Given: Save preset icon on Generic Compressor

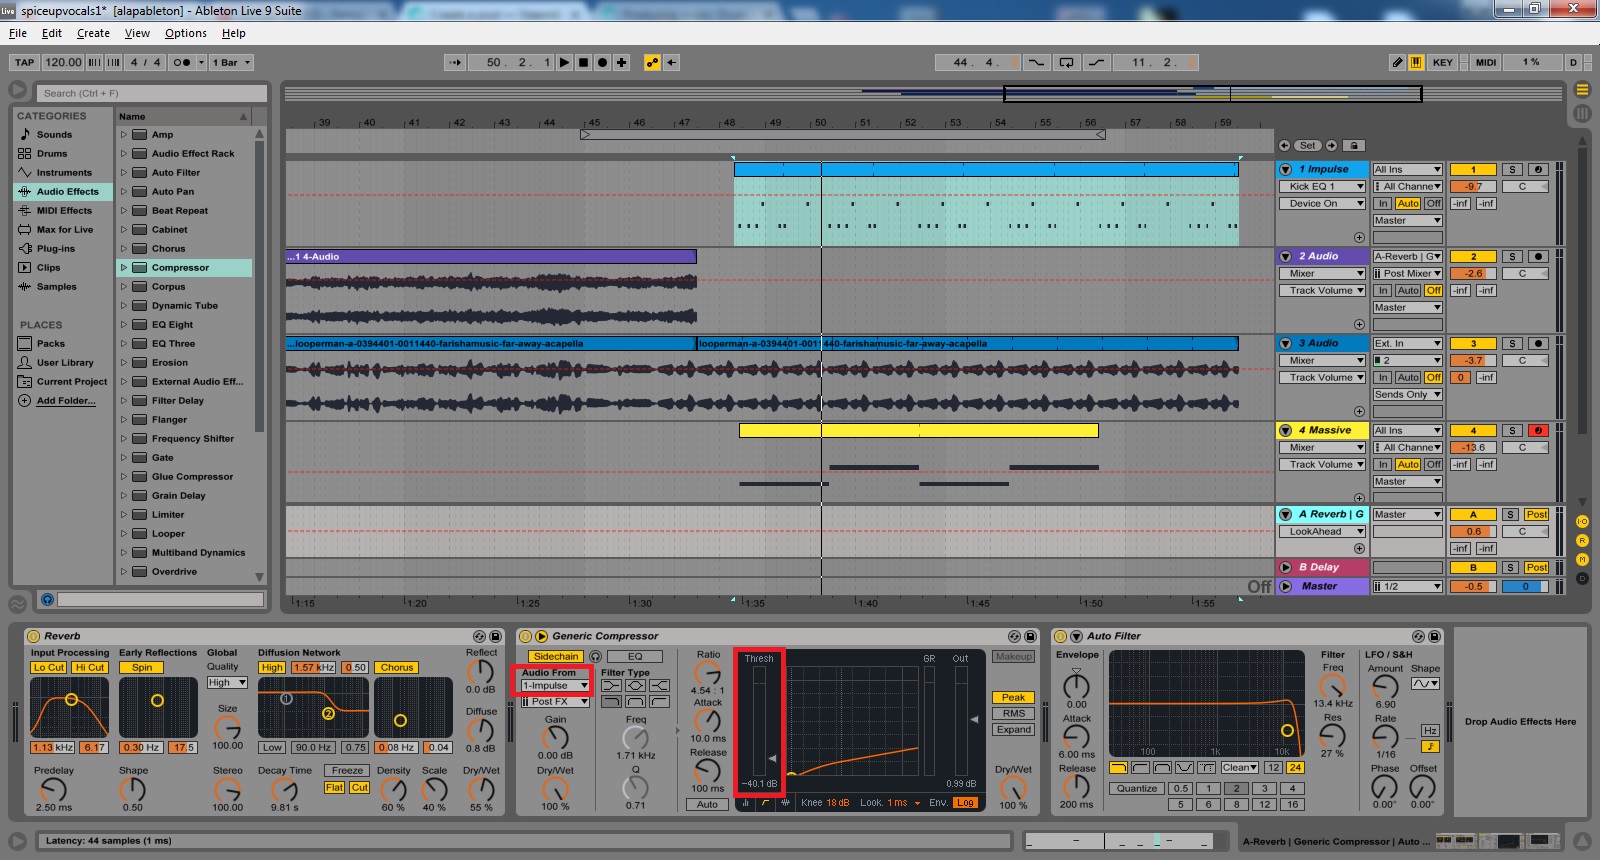Looking at the screenshot, I should (1031, 636).
